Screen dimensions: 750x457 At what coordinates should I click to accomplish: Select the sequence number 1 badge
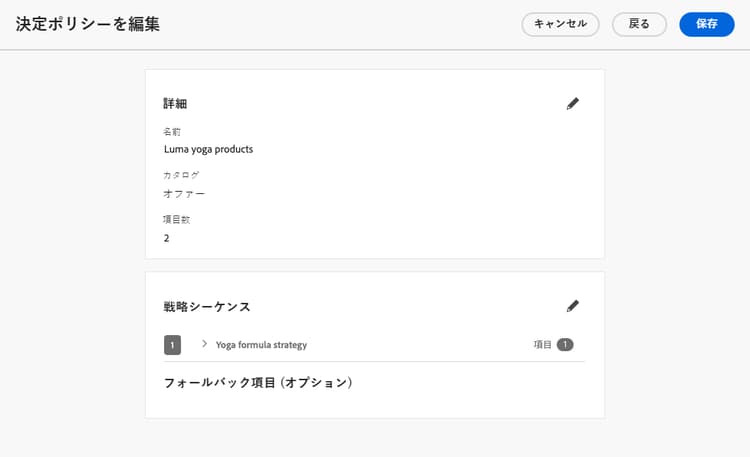(172, 345)
